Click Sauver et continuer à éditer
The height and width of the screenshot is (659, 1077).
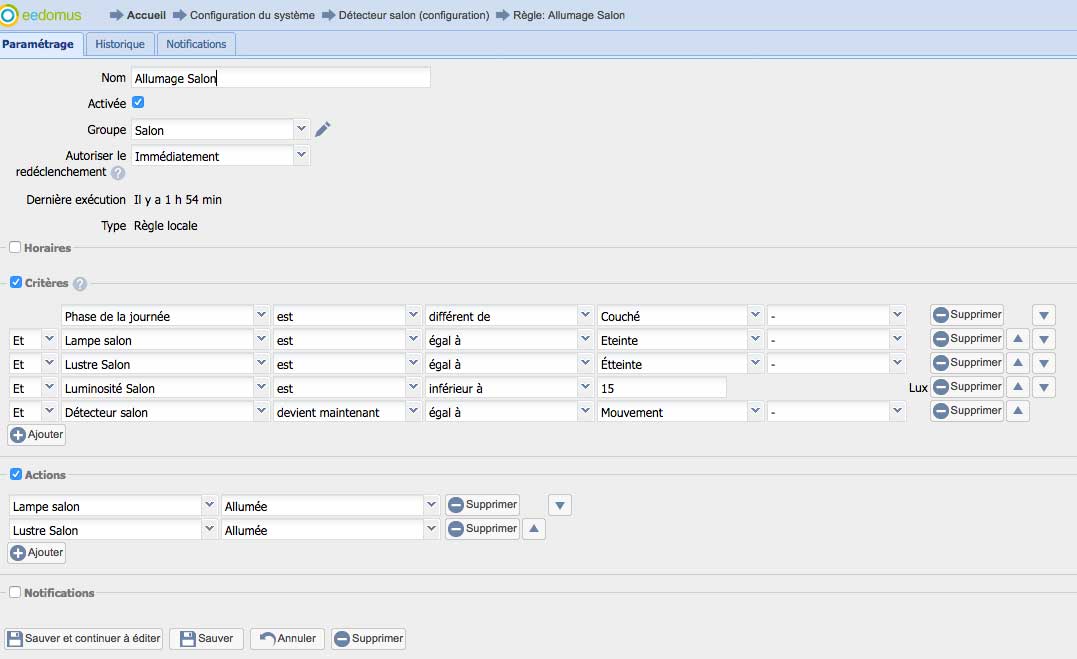[x=84, y=638]
